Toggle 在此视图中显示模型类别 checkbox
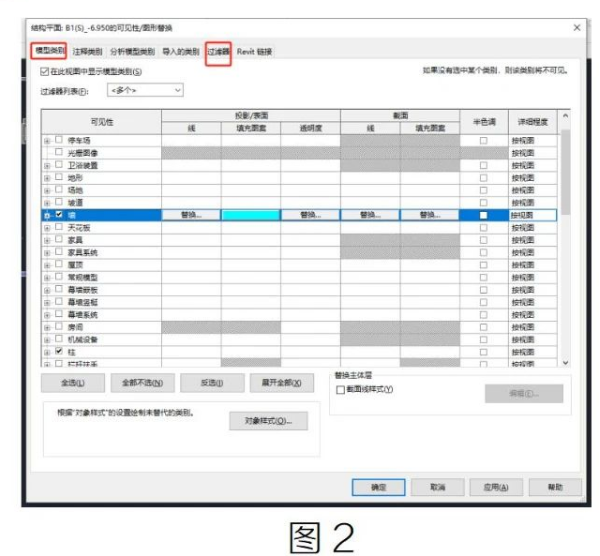The width and height of the screenshot is (600, 556). [x=44, y=72]
